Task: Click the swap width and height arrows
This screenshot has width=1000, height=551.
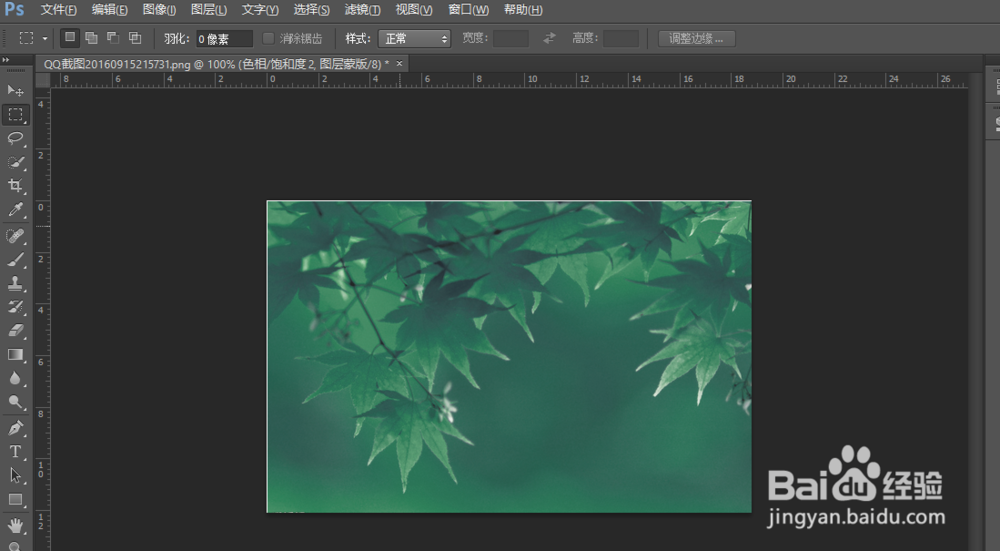Action: coord(549,38)
